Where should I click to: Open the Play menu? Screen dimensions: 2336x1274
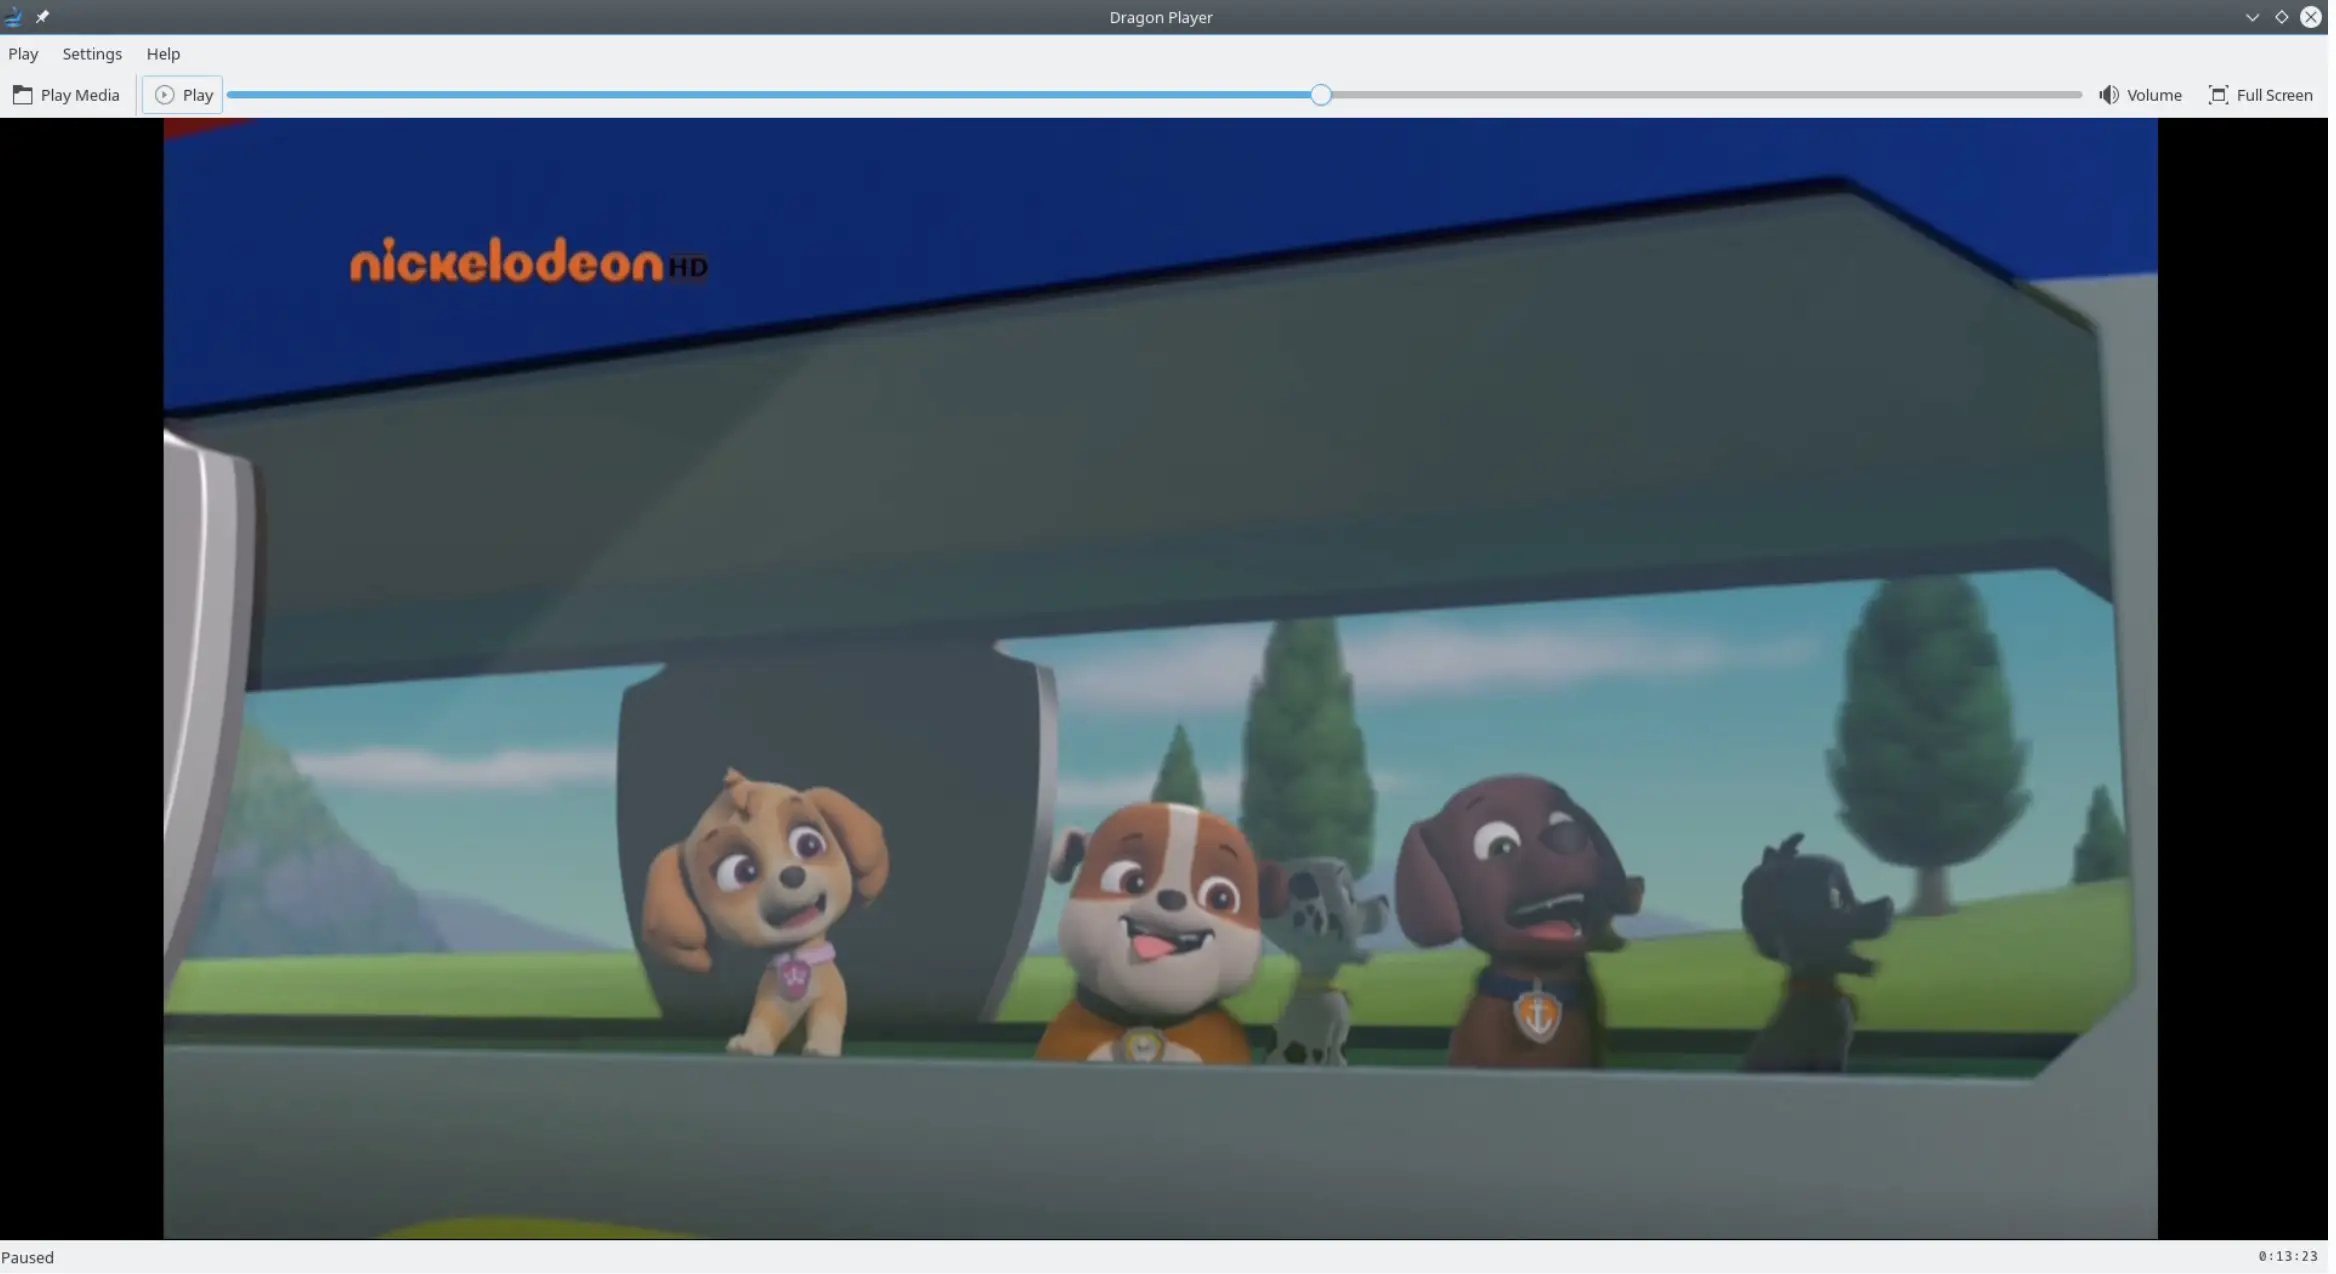tap(22, 53)
